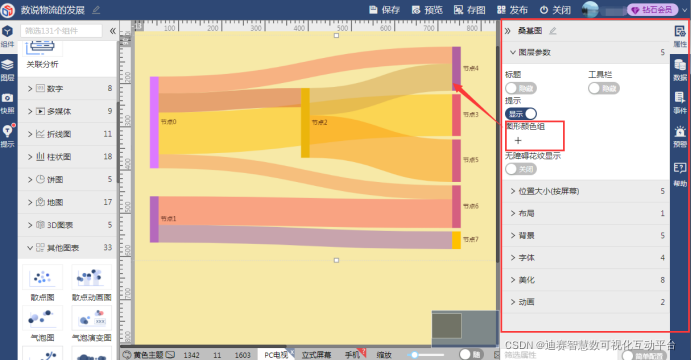691x360 pixels.
Task: Switch to the PC电视 screen tab
Action: [x=276, y=355]
